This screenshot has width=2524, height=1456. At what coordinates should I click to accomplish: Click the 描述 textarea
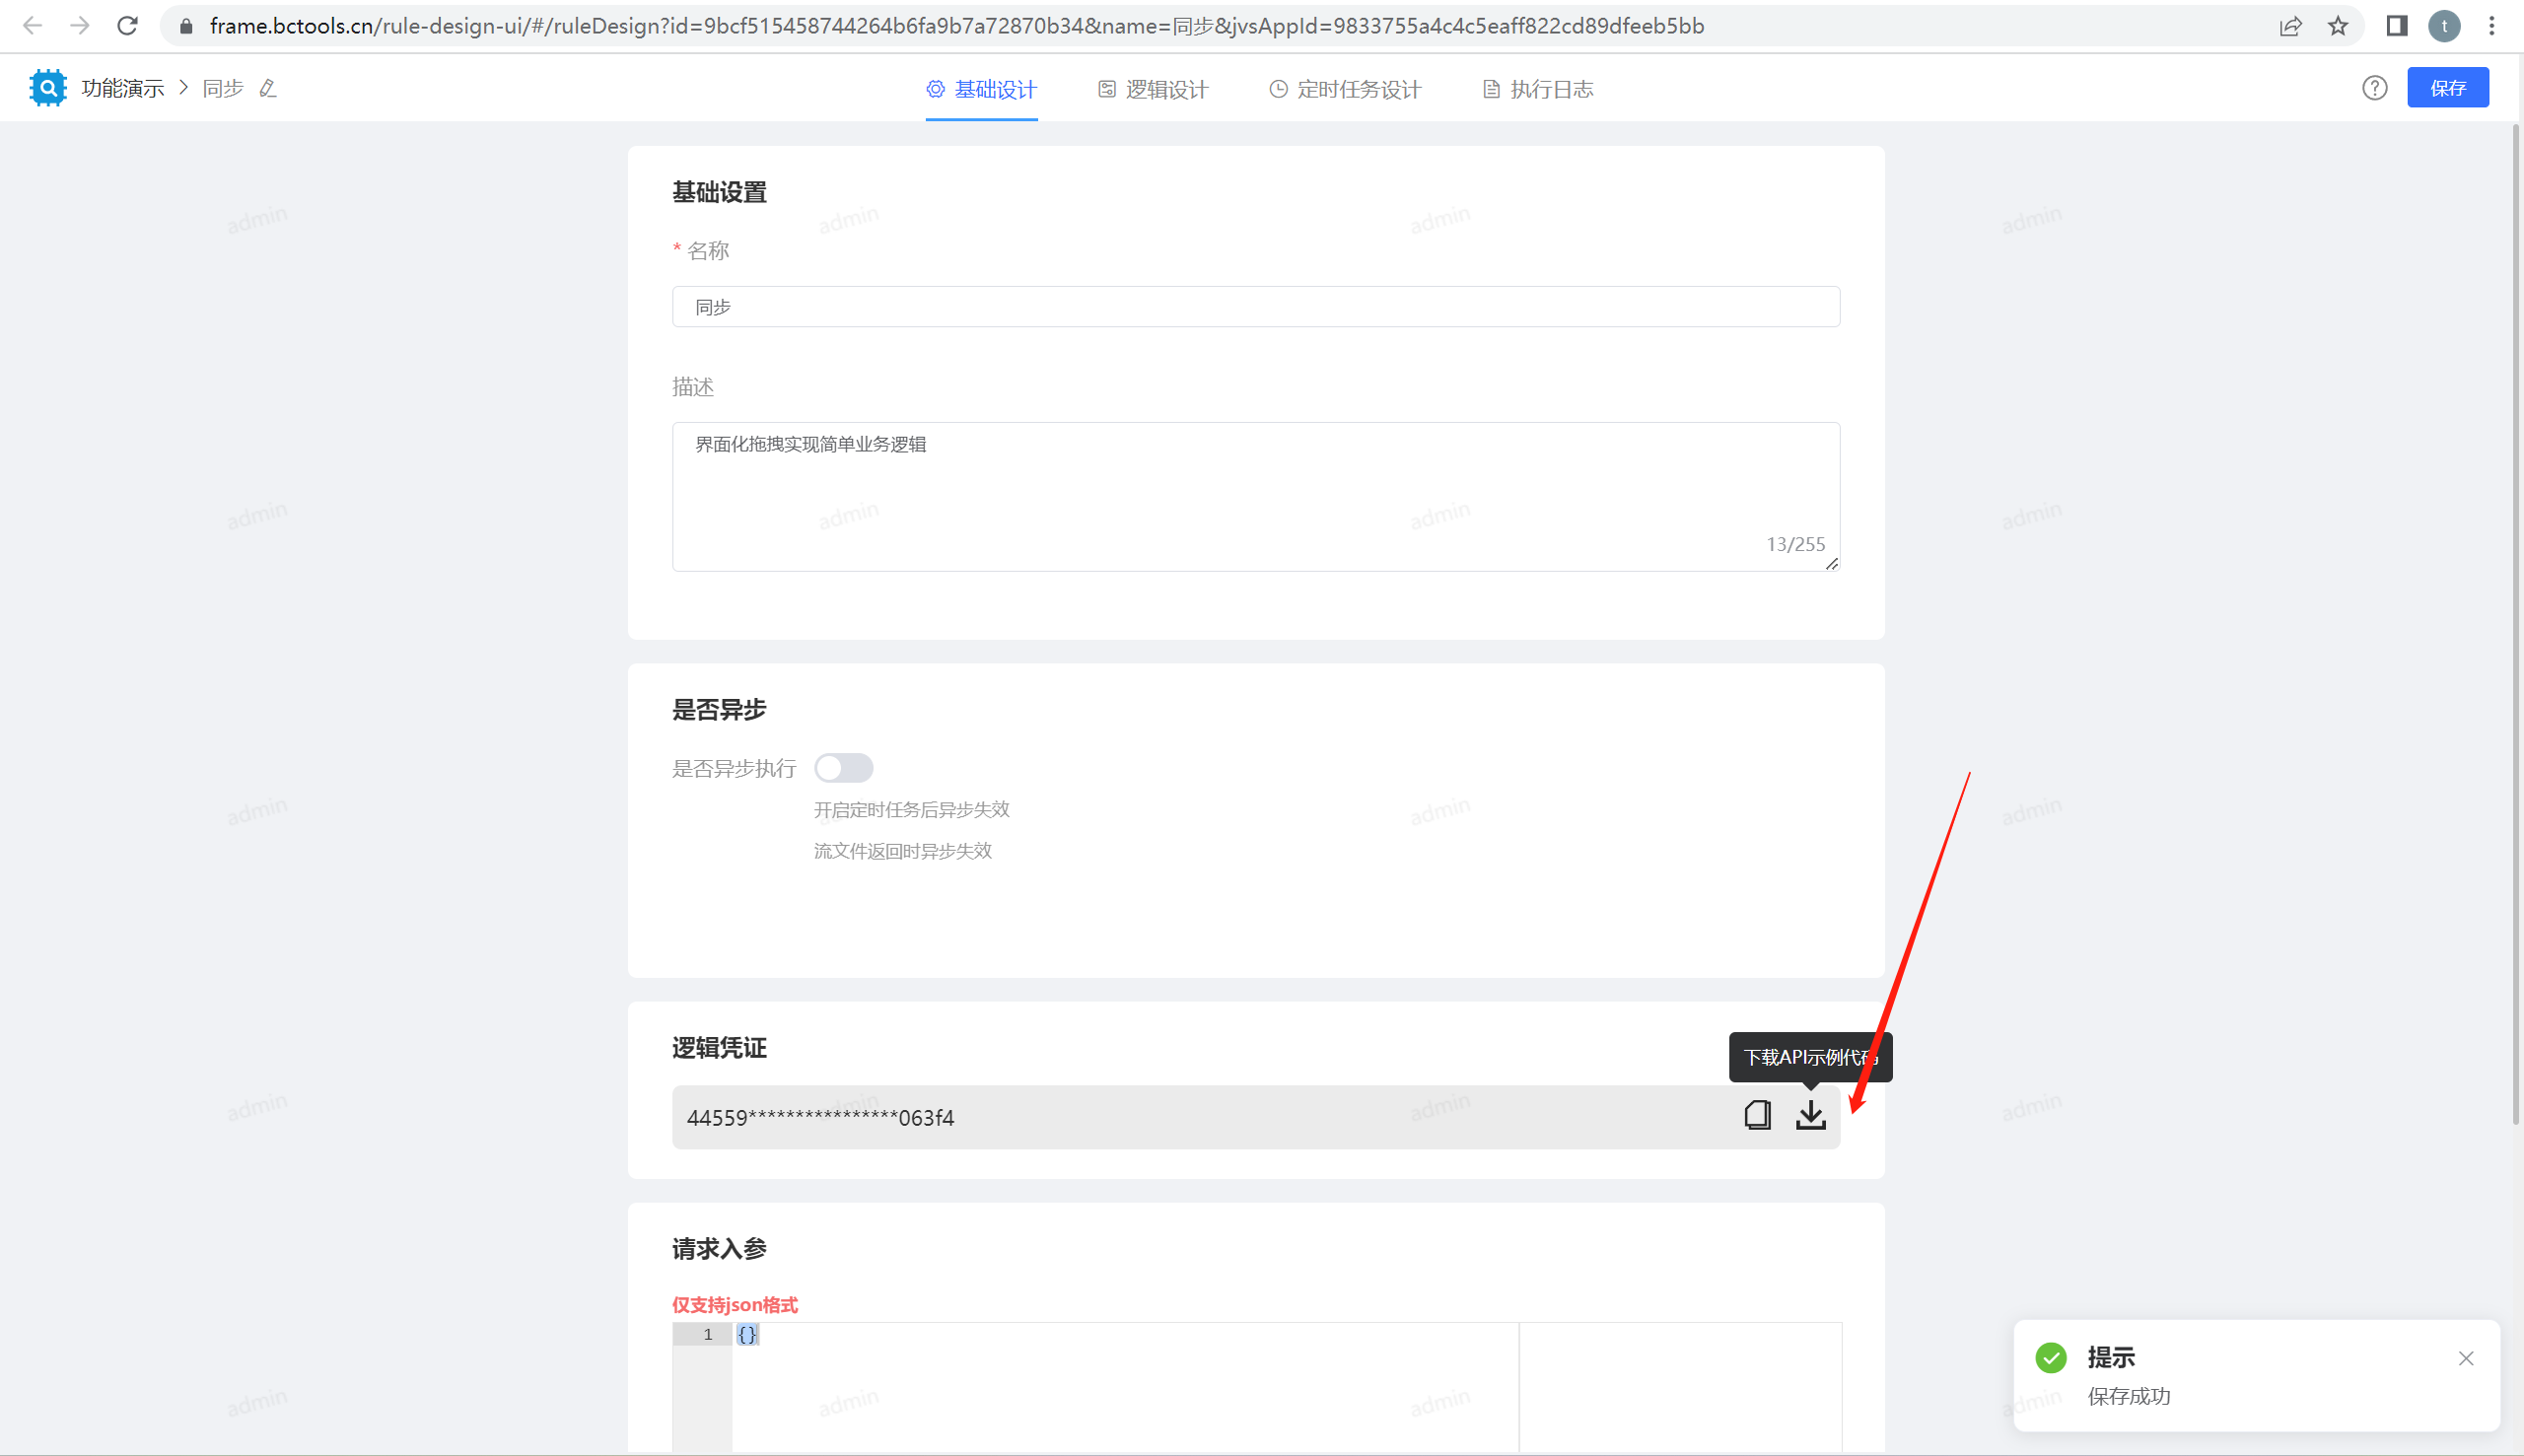coord(1255,496)
